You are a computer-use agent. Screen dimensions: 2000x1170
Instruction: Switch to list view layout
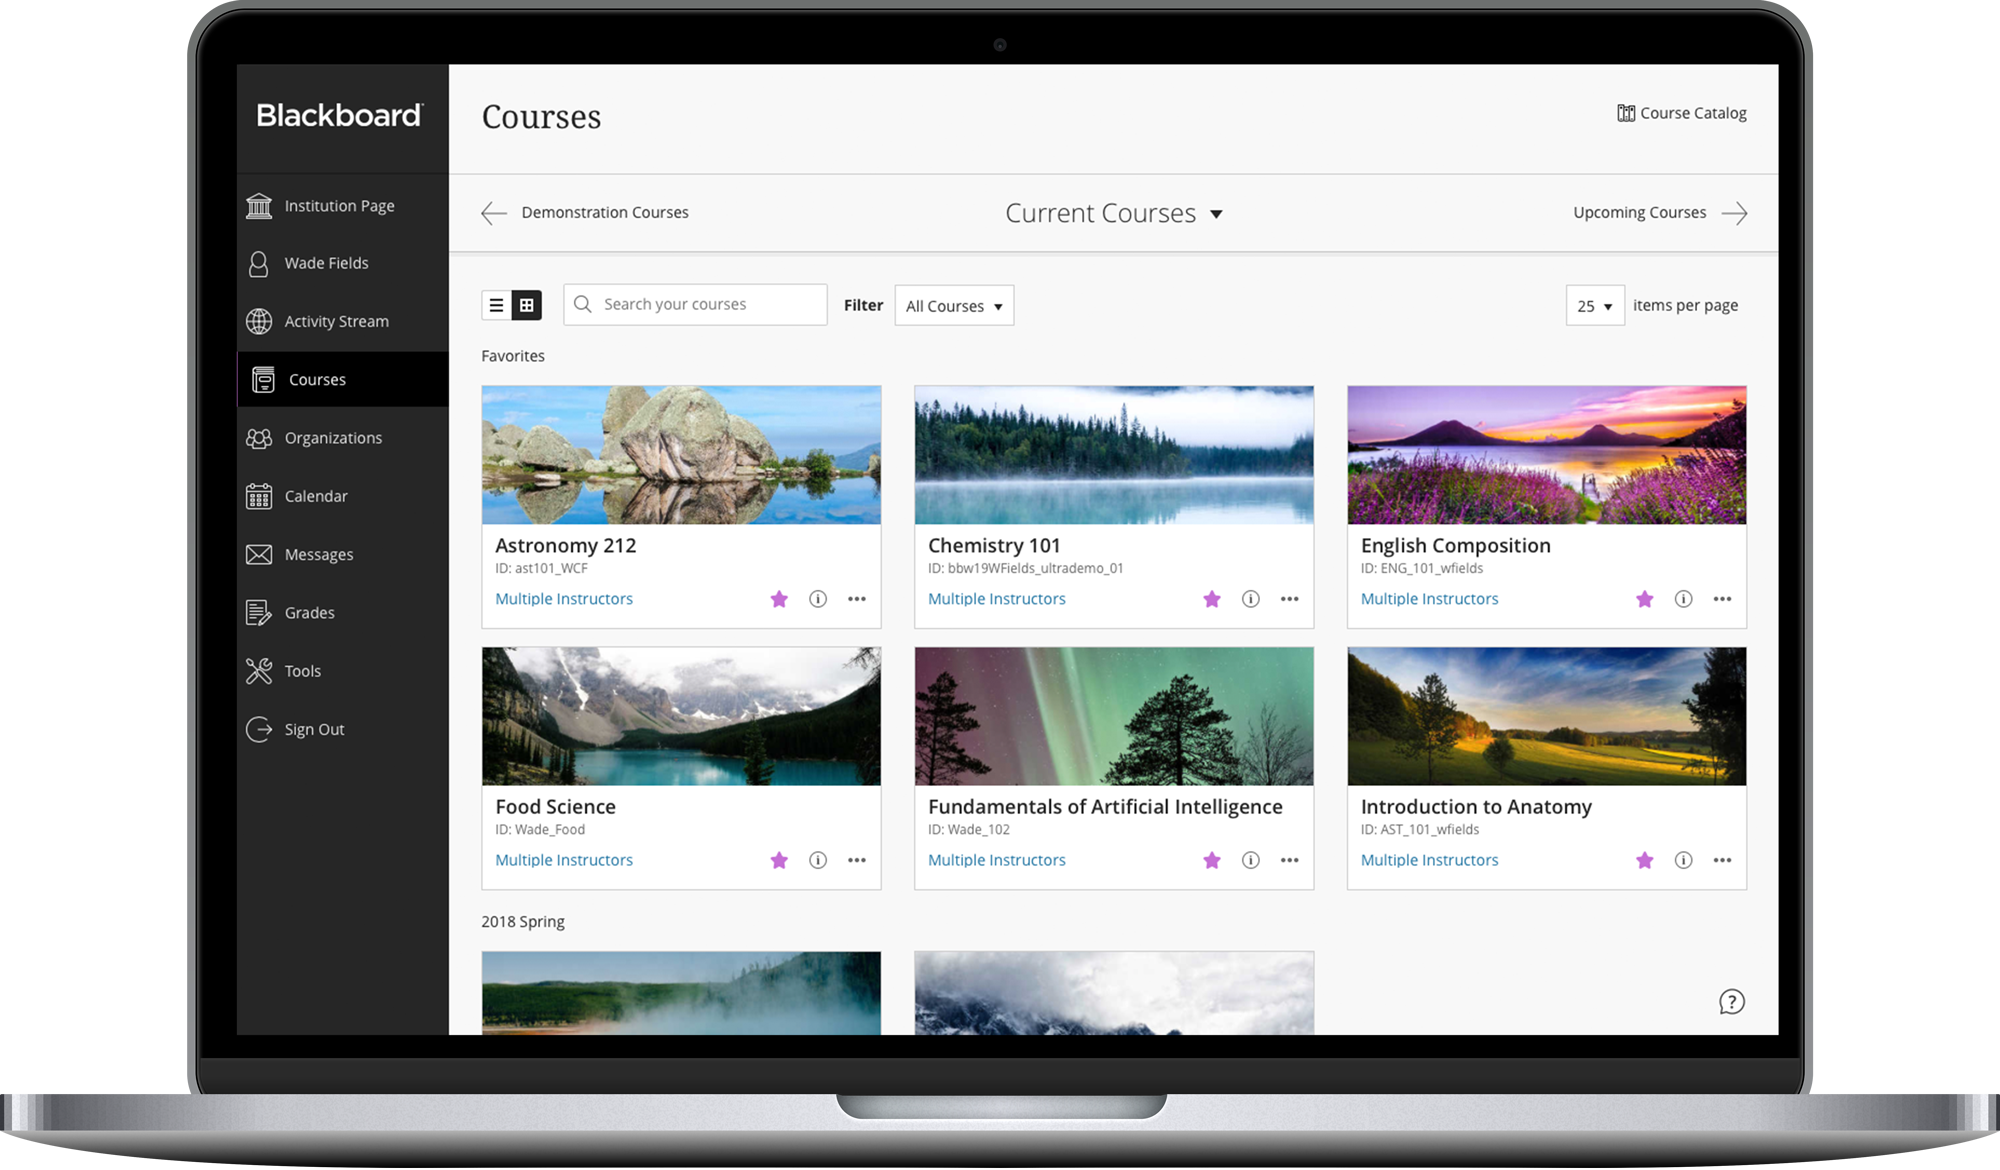[x=496, y=304]
